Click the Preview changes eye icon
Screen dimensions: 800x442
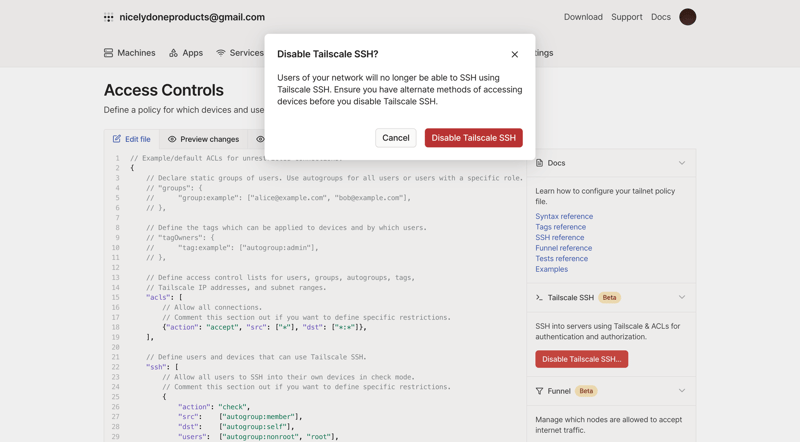(x=172, y=139)
